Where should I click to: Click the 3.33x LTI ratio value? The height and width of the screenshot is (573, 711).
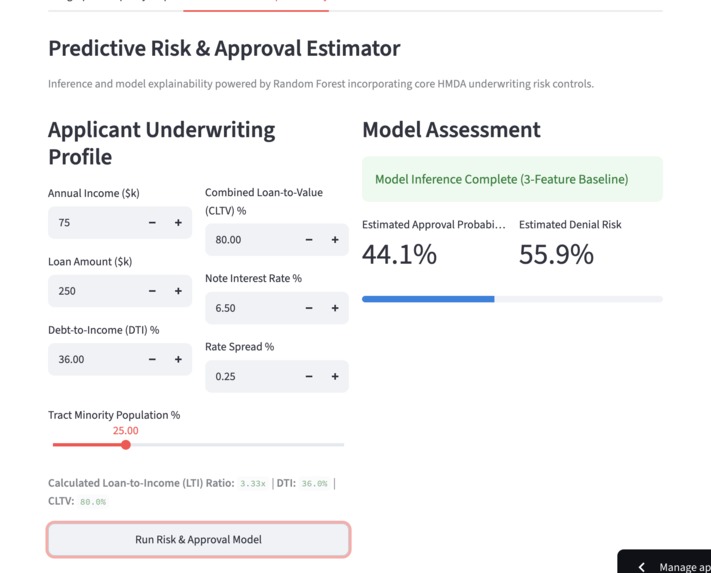click(253, 484)
